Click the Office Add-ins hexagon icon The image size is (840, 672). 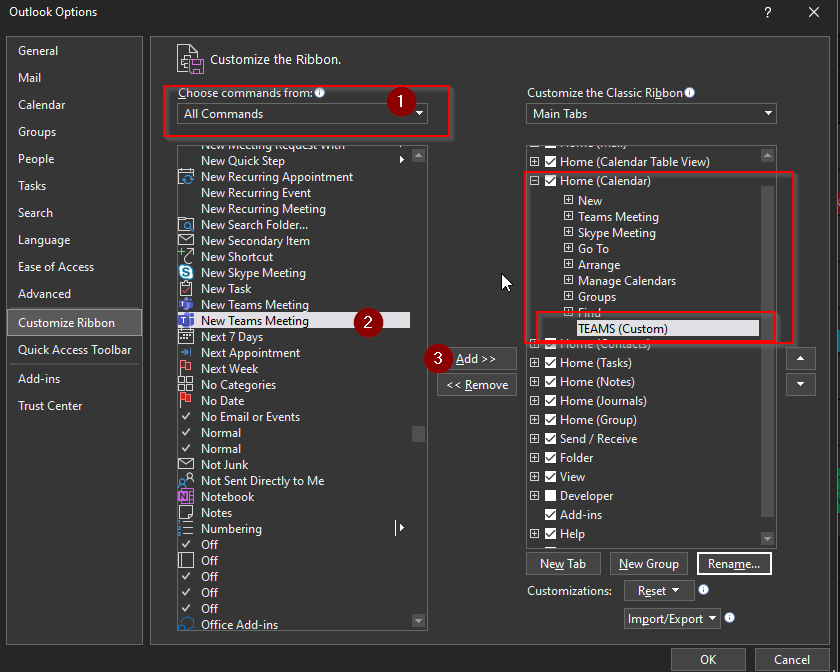(x=186, y=624)
